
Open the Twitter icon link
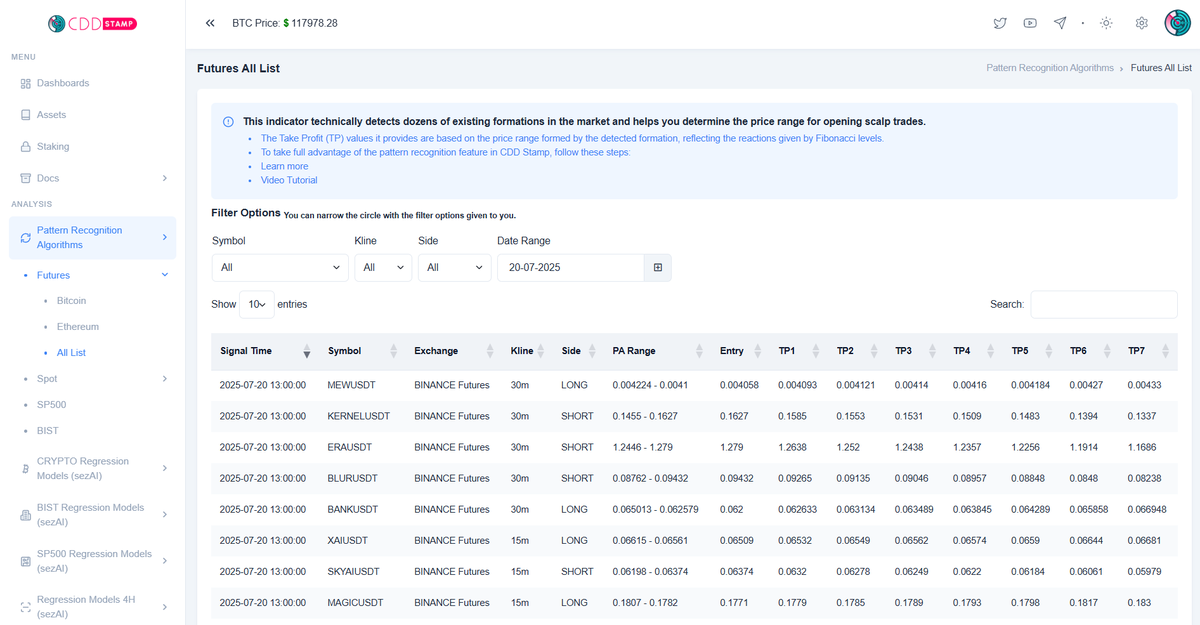click(1000, 23)
